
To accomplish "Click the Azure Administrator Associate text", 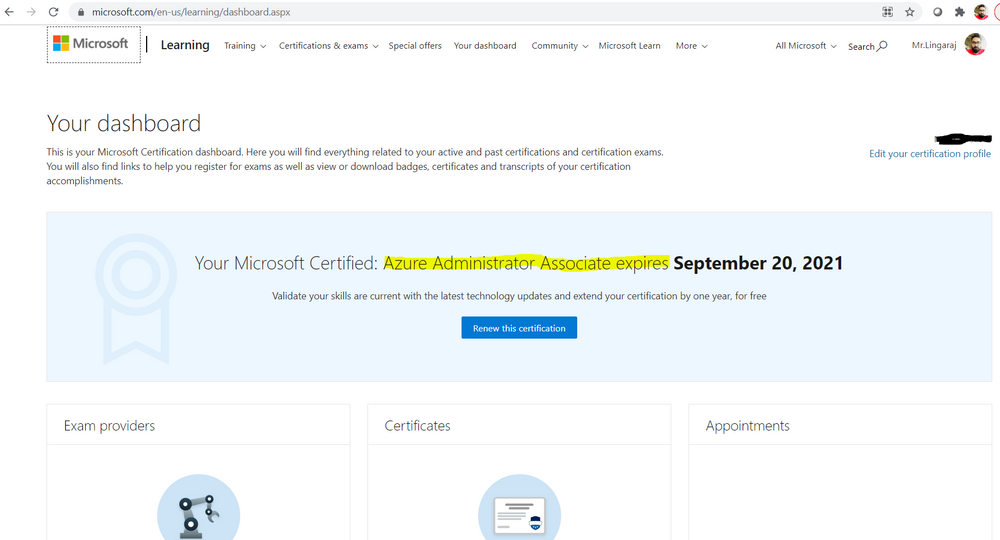I will [x=497, y=263].
